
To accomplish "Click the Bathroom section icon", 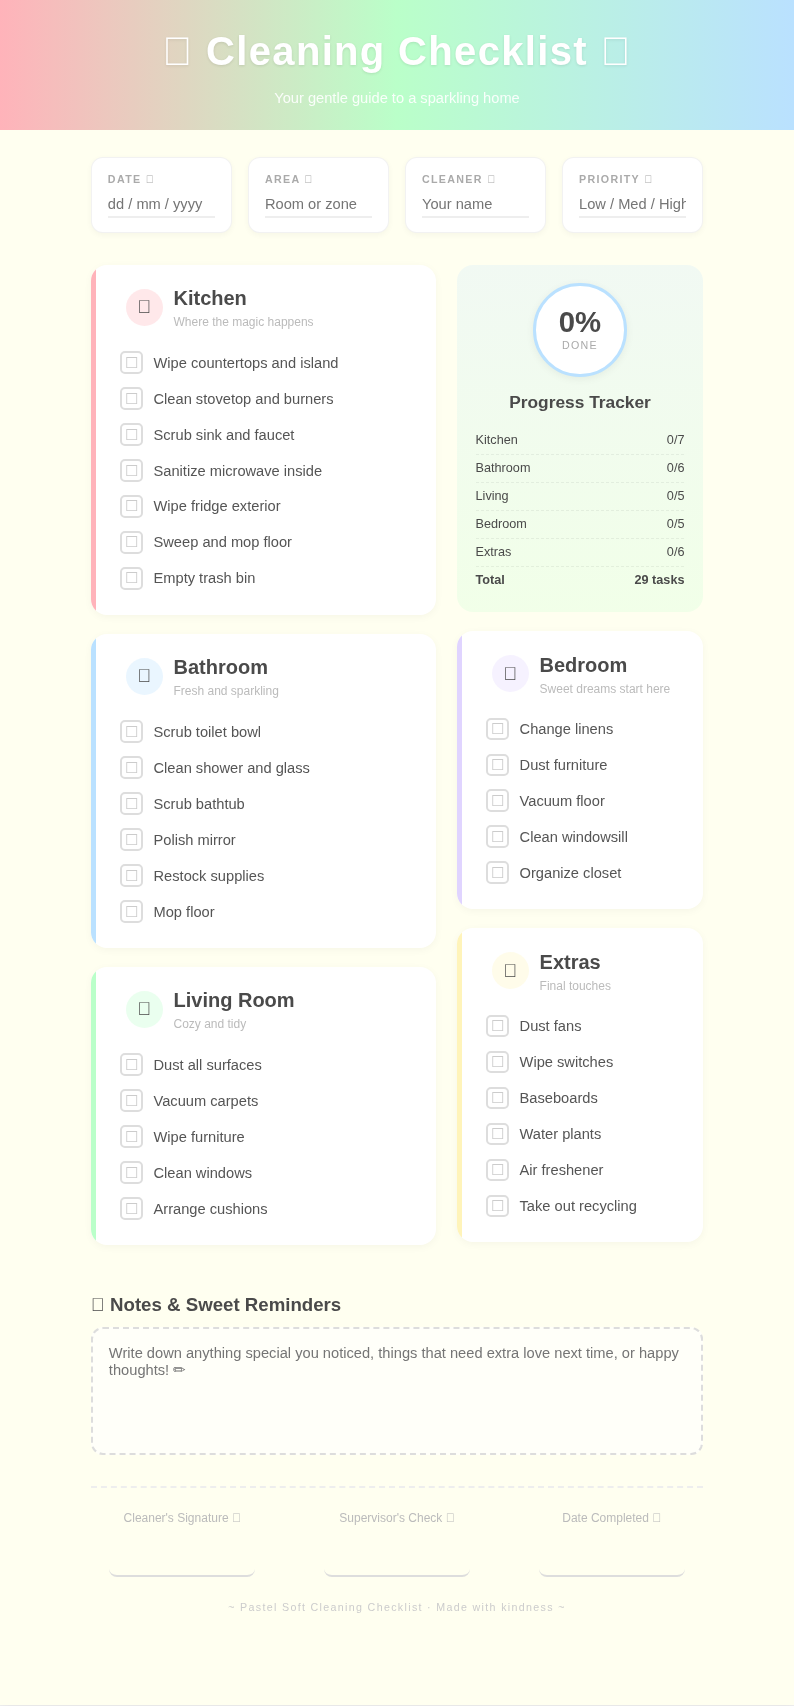I will pos(144,676).
